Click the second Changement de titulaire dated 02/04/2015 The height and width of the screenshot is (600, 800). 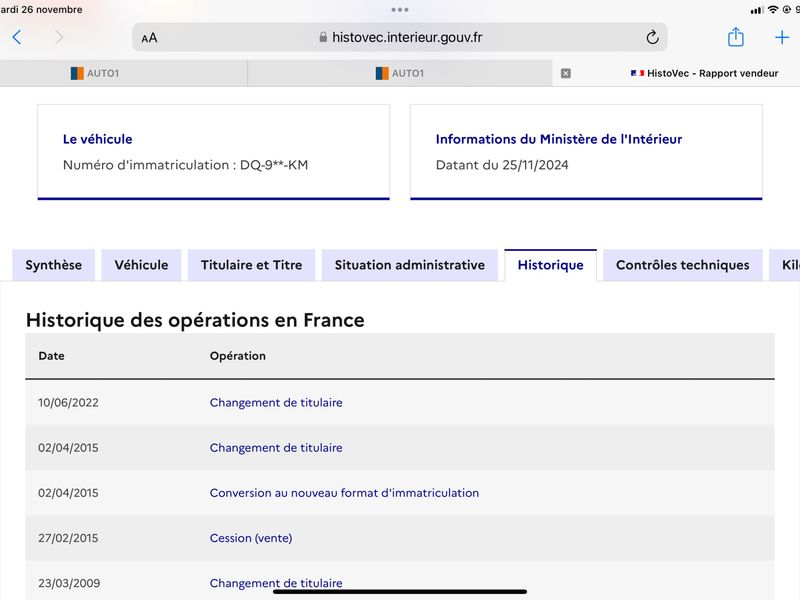(276, 447)
